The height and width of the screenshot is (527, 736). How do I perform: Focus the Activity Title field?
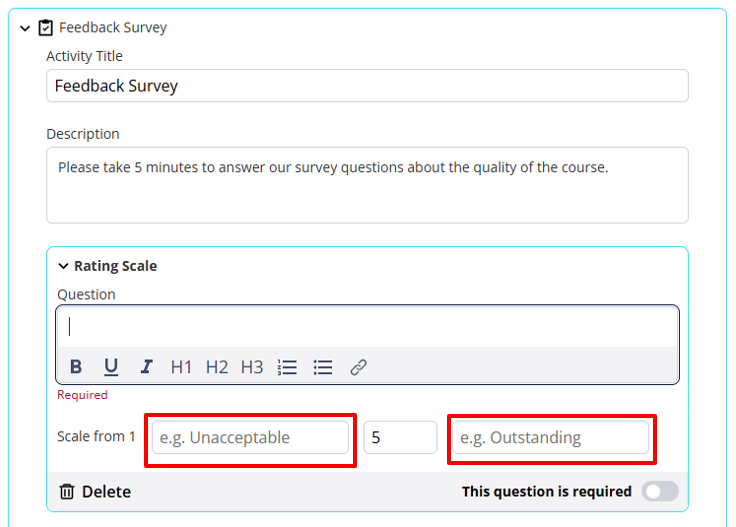[x=368, y=86]
